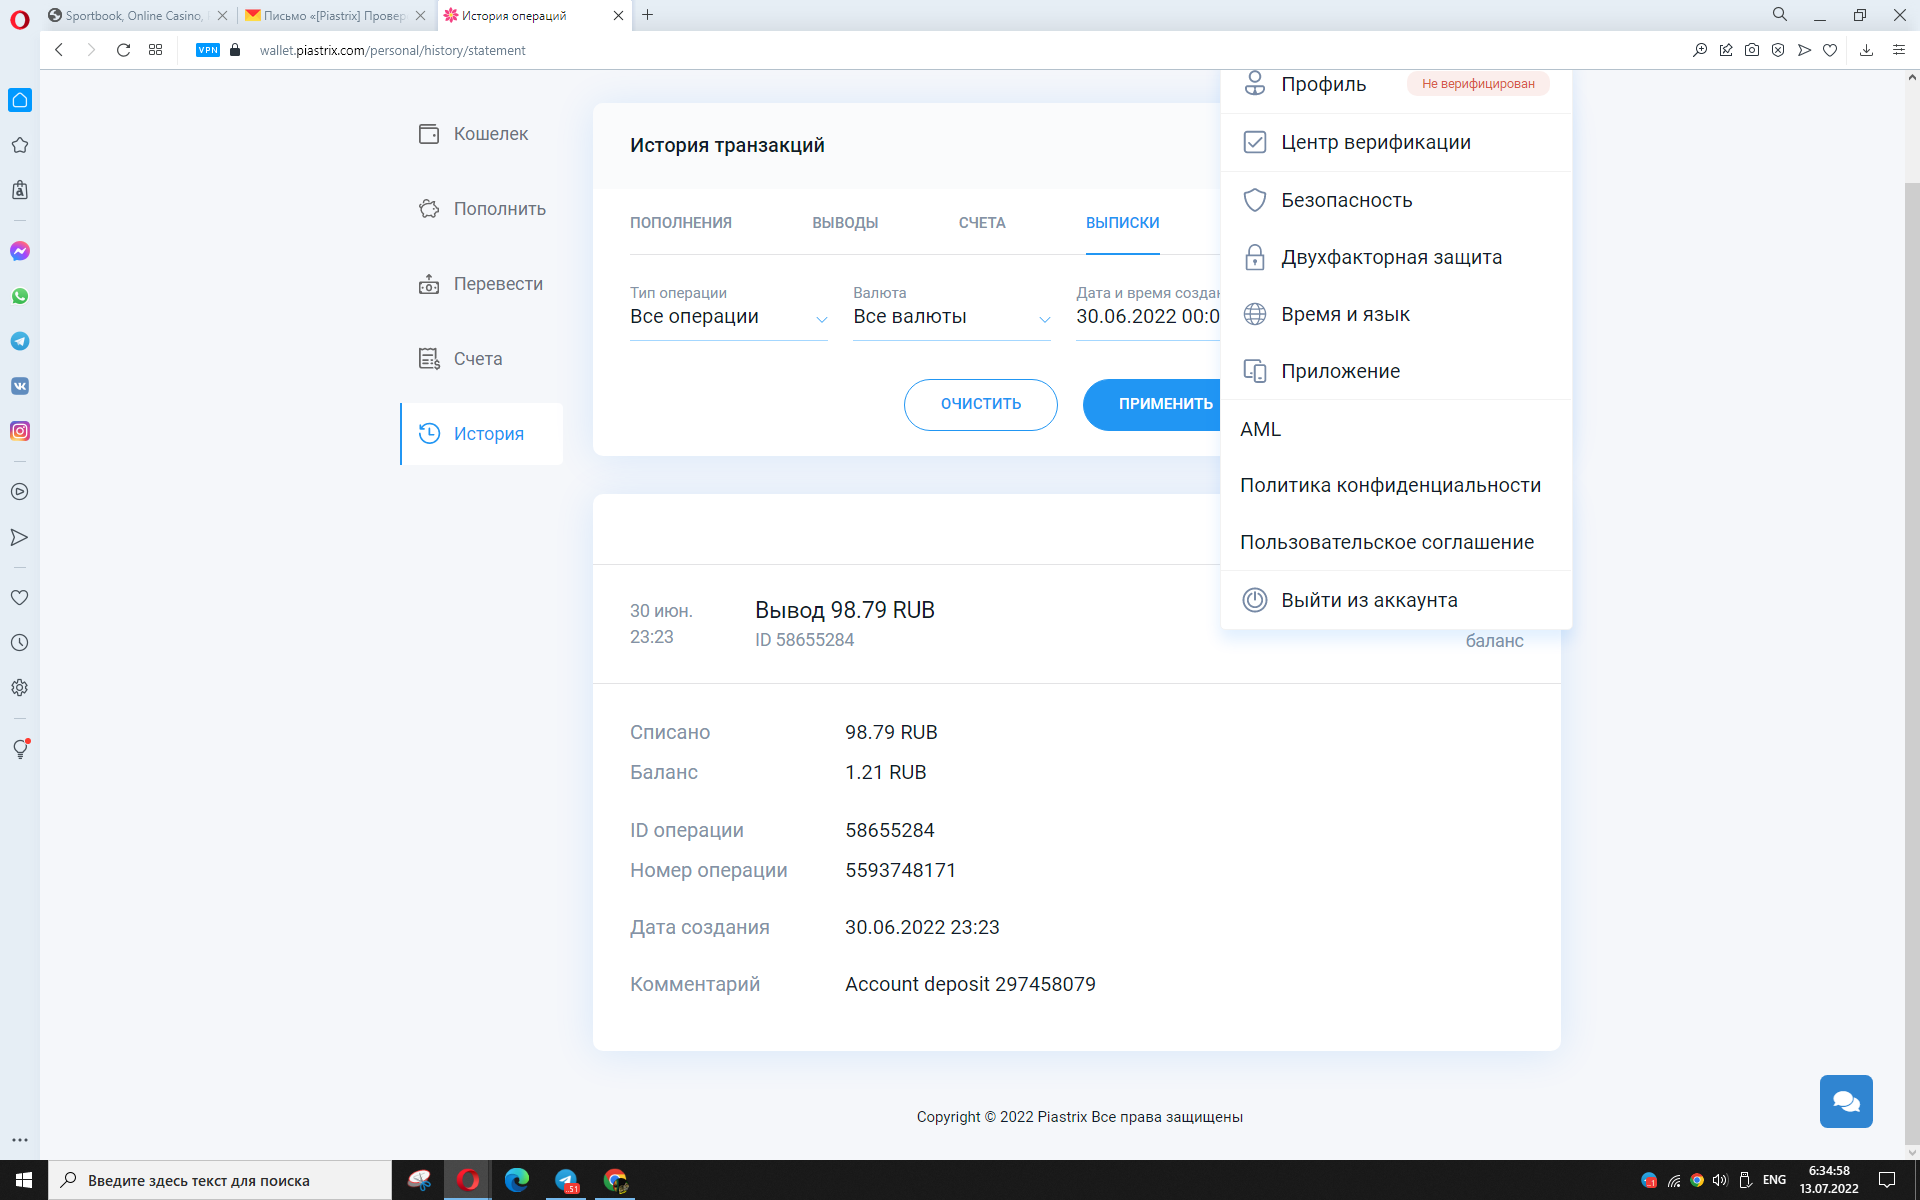The width and height of the screenshot is (1920, 1200).
Task: Open Центр верификации menu item
Action: tap(1396, 142)
